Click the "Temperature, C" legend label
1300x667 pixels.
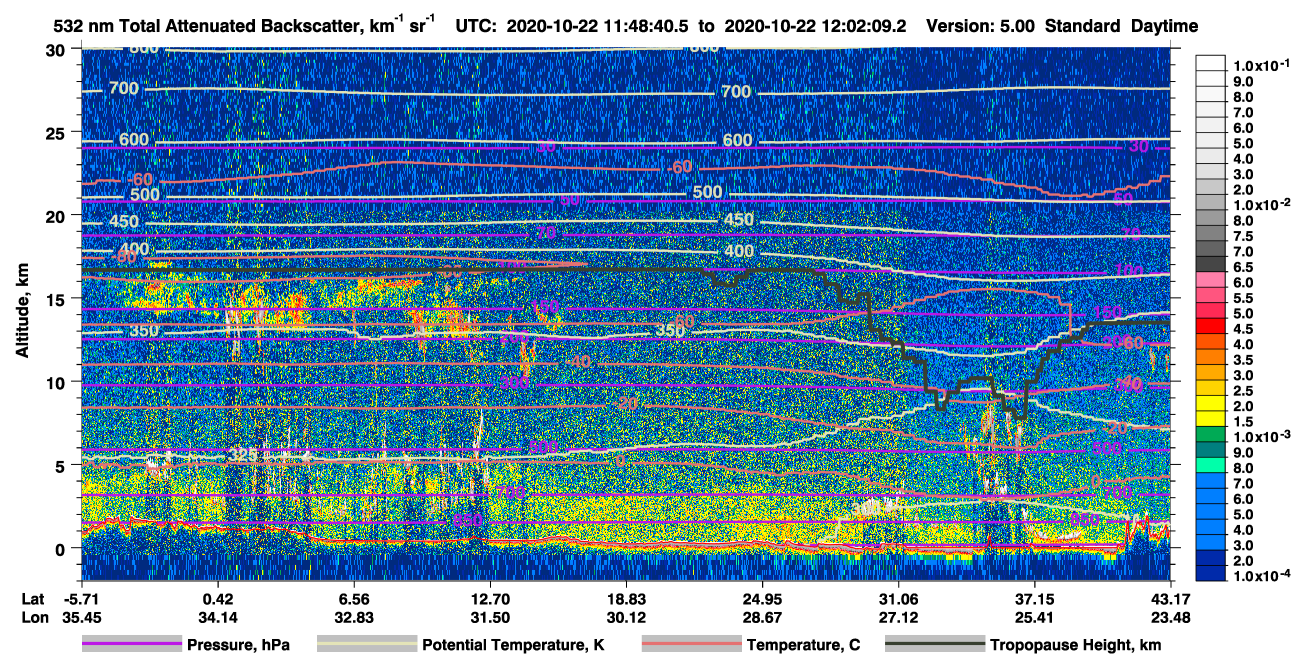click(x=803, y=646)
